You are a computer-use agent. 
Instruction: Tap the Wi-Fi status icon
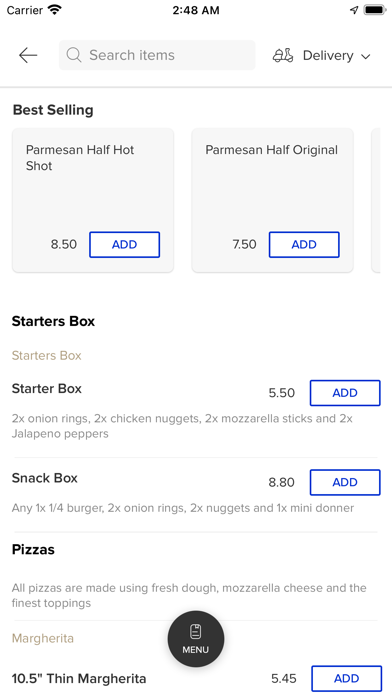coord(55,10)
